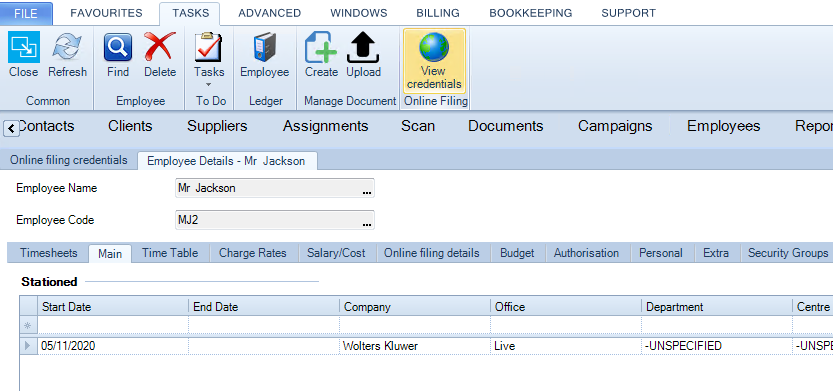Click the Create document icon
The width and height of the screenshot is (833, 391).
coord(321,47)
